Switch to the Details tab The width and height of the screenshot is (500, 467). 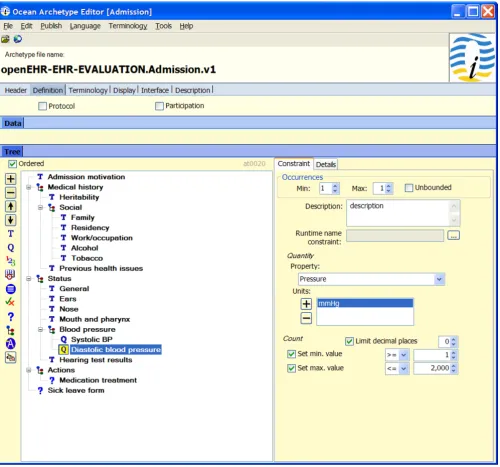pos(326,164)
